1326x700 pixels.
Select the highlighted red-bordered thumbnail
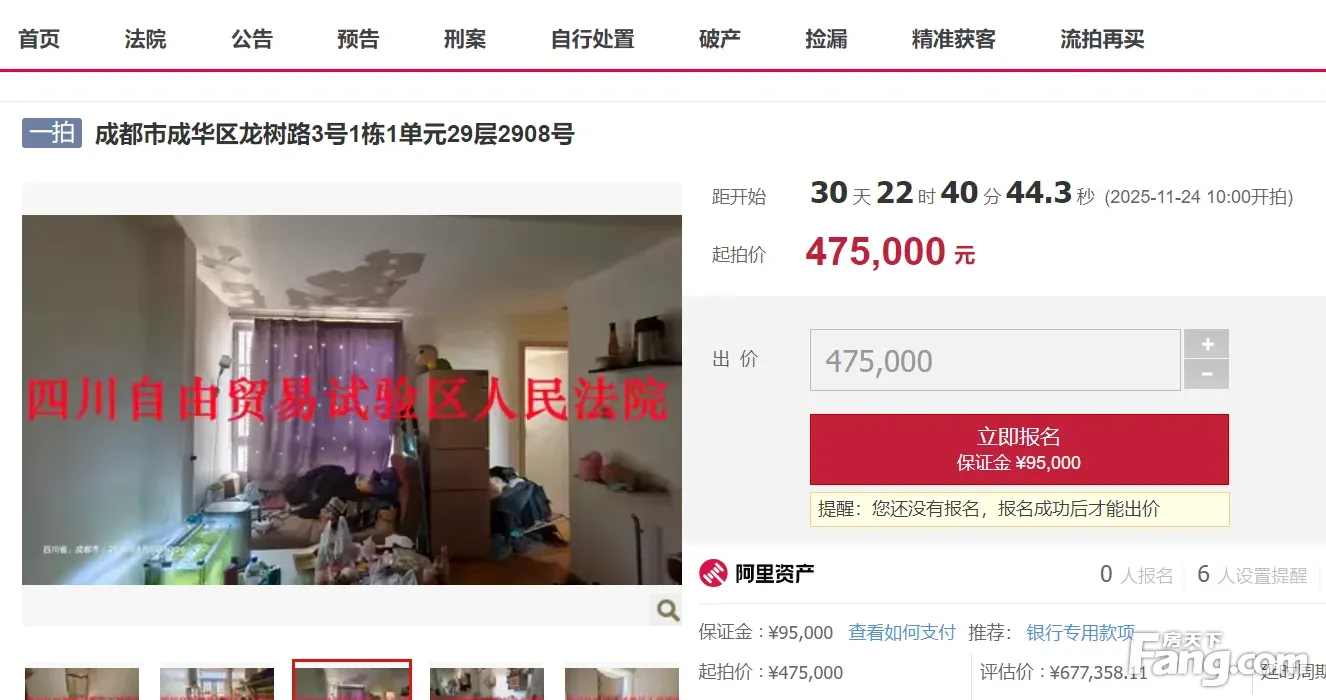coord(352,680)
